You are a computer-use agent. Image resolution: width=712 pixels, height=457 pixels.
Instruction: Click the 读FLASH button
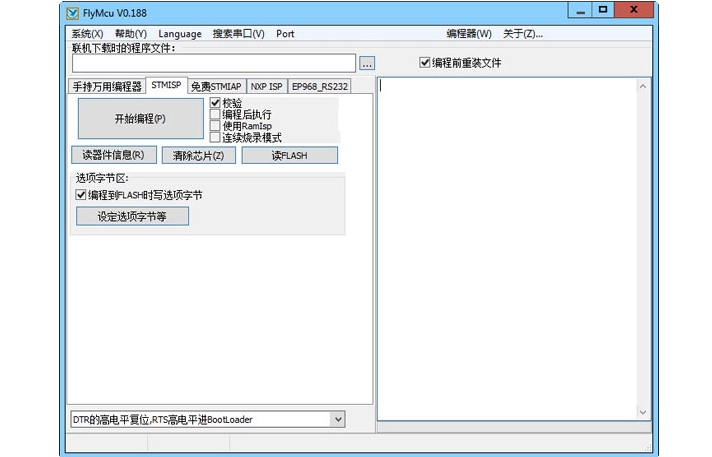289,155
